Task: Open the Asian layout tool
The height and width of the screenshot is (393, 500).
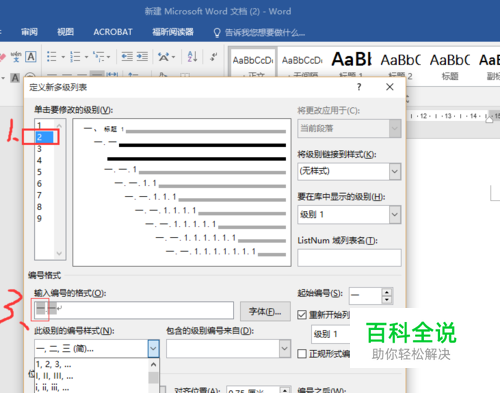Action: click(x=163, y=57)
